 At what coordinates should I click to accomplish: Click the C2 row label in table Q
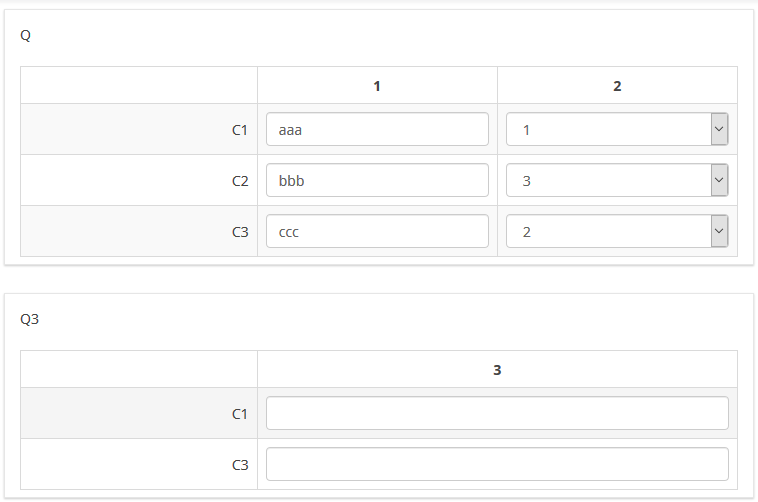tap(239, 181)
